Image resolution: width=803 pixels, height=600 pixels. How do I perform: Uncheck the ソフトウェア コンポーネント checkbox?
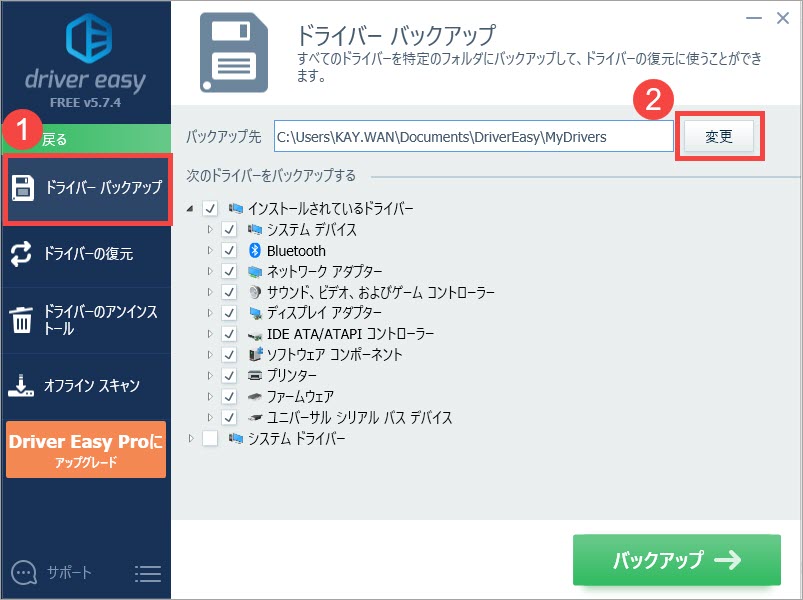(229, 355)
